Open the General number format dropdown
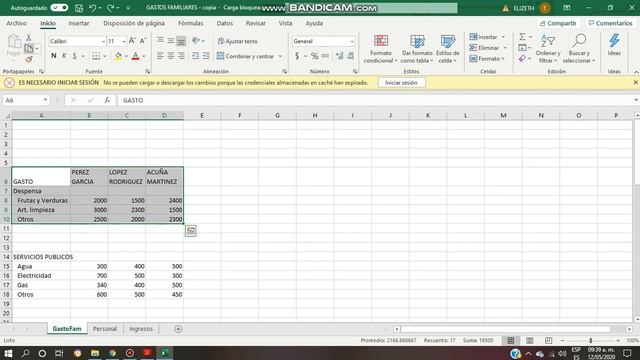The height and width of the screenshot is (360, 640). [352, 41]
